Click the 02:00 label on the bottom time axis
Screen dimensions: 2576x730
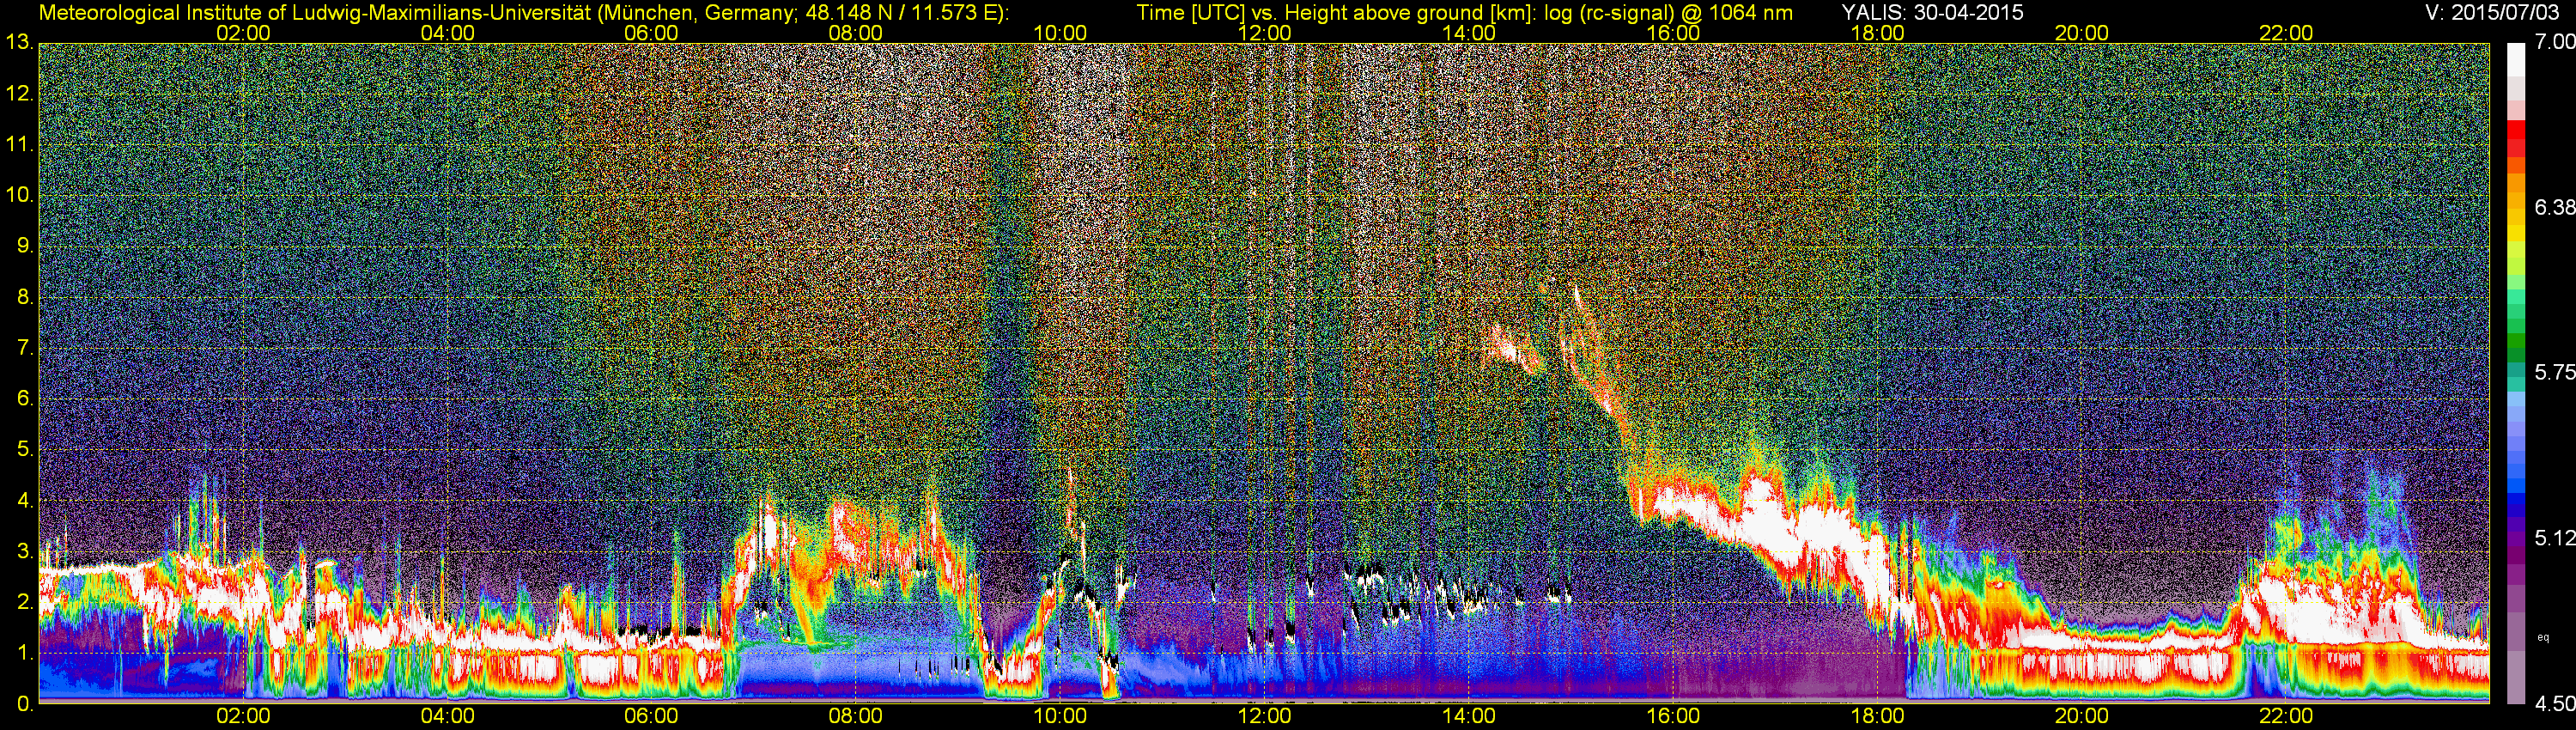coord(243,716)
